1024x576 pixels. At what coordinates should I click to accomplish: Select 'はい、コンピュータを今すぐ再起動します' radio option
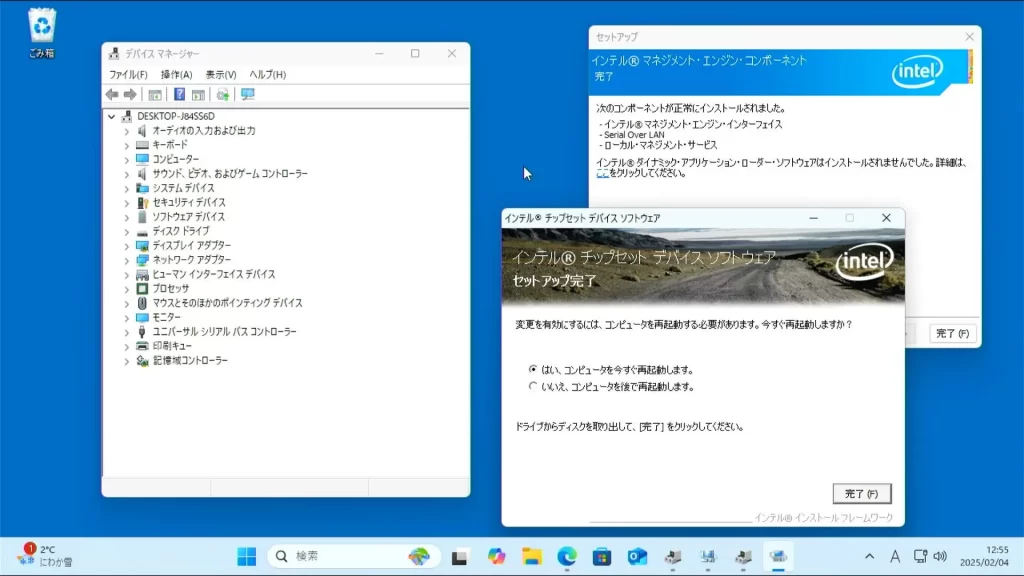point(533,369)
